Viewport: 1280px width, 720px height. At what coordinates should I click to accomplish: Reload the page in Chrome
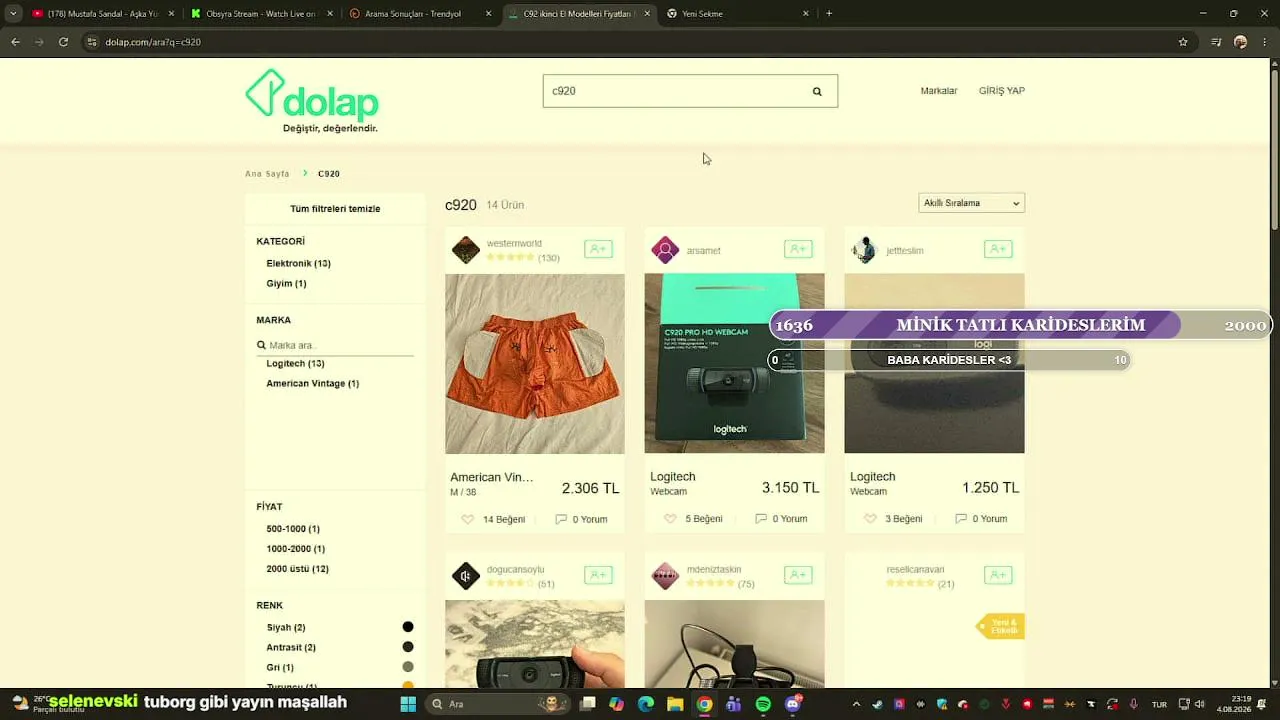[63, 42]
